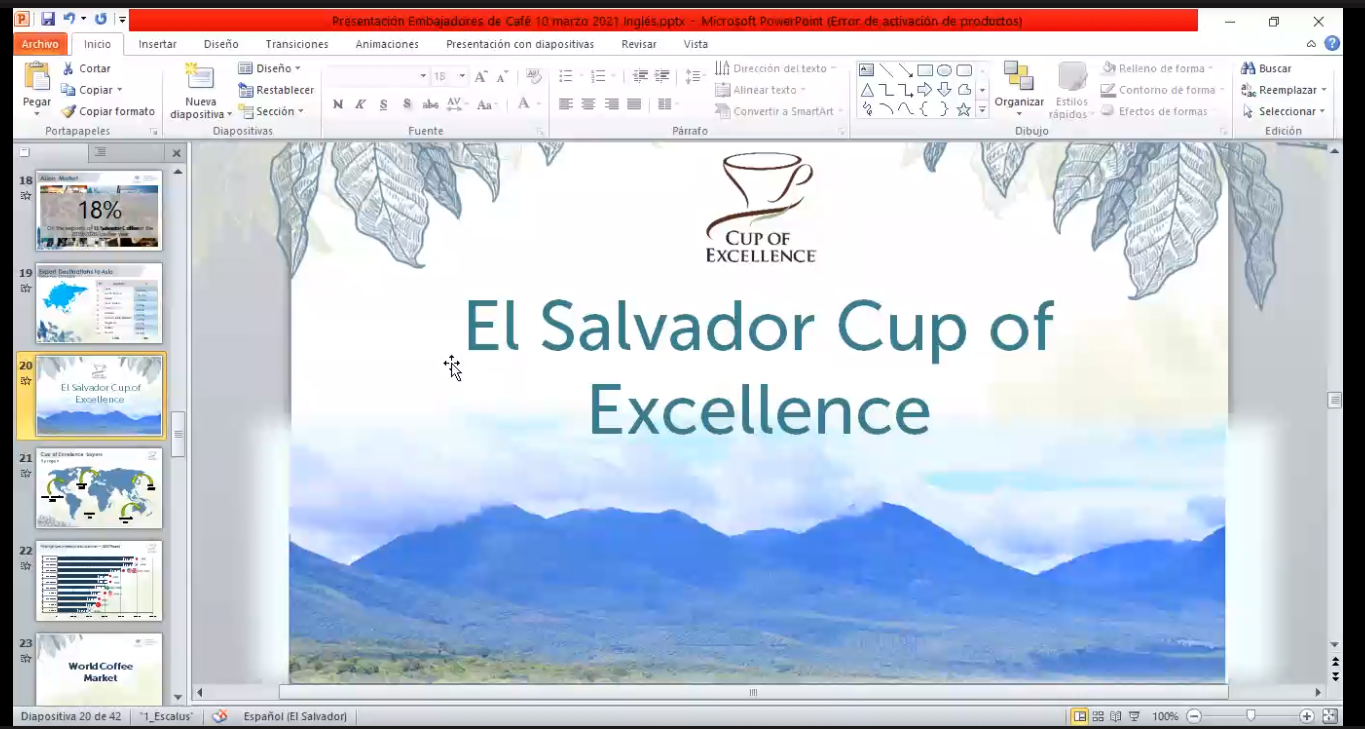The height and width of the screenshot is (729, 1365).
Task: Justify text in paragraph group
Action: (634, 104)
